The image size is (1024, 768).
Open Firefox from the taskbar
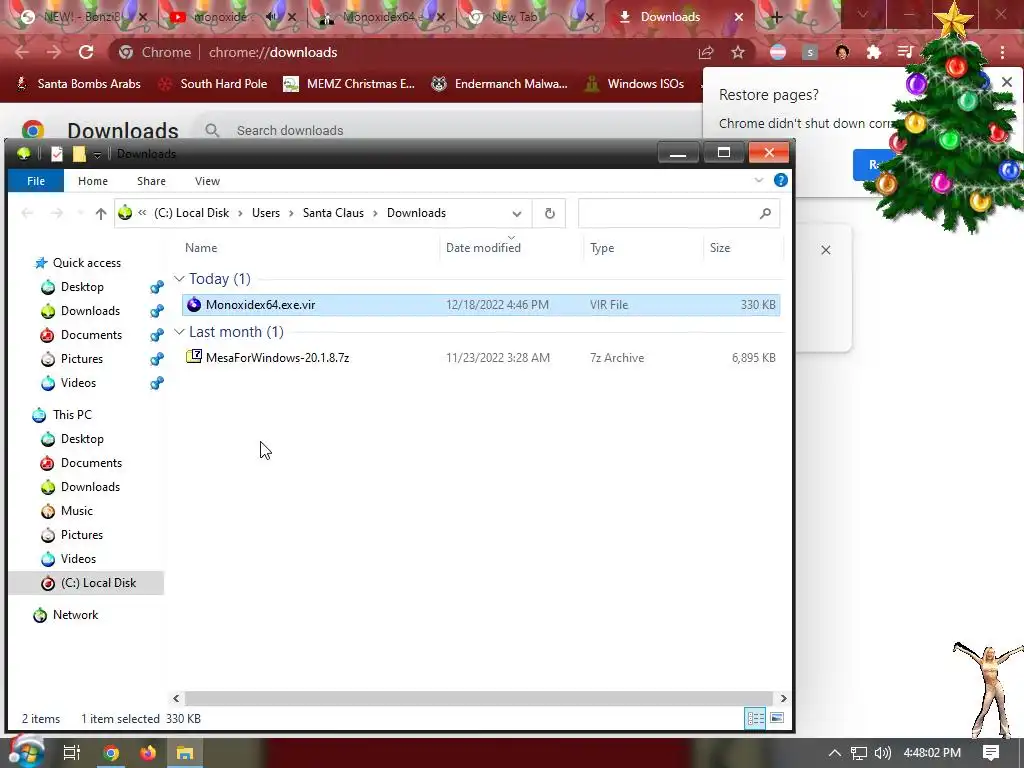[x=148, y=753]
